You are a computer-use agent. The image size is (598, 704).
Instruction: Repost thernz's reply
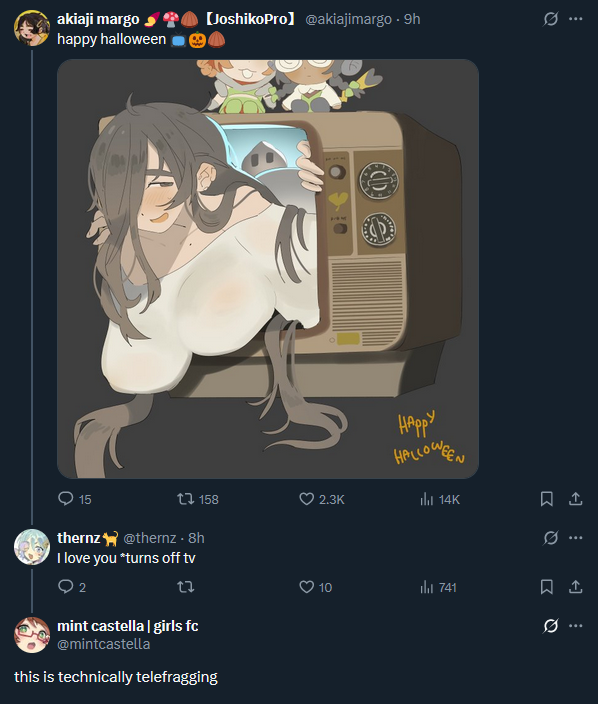(185, 586)
